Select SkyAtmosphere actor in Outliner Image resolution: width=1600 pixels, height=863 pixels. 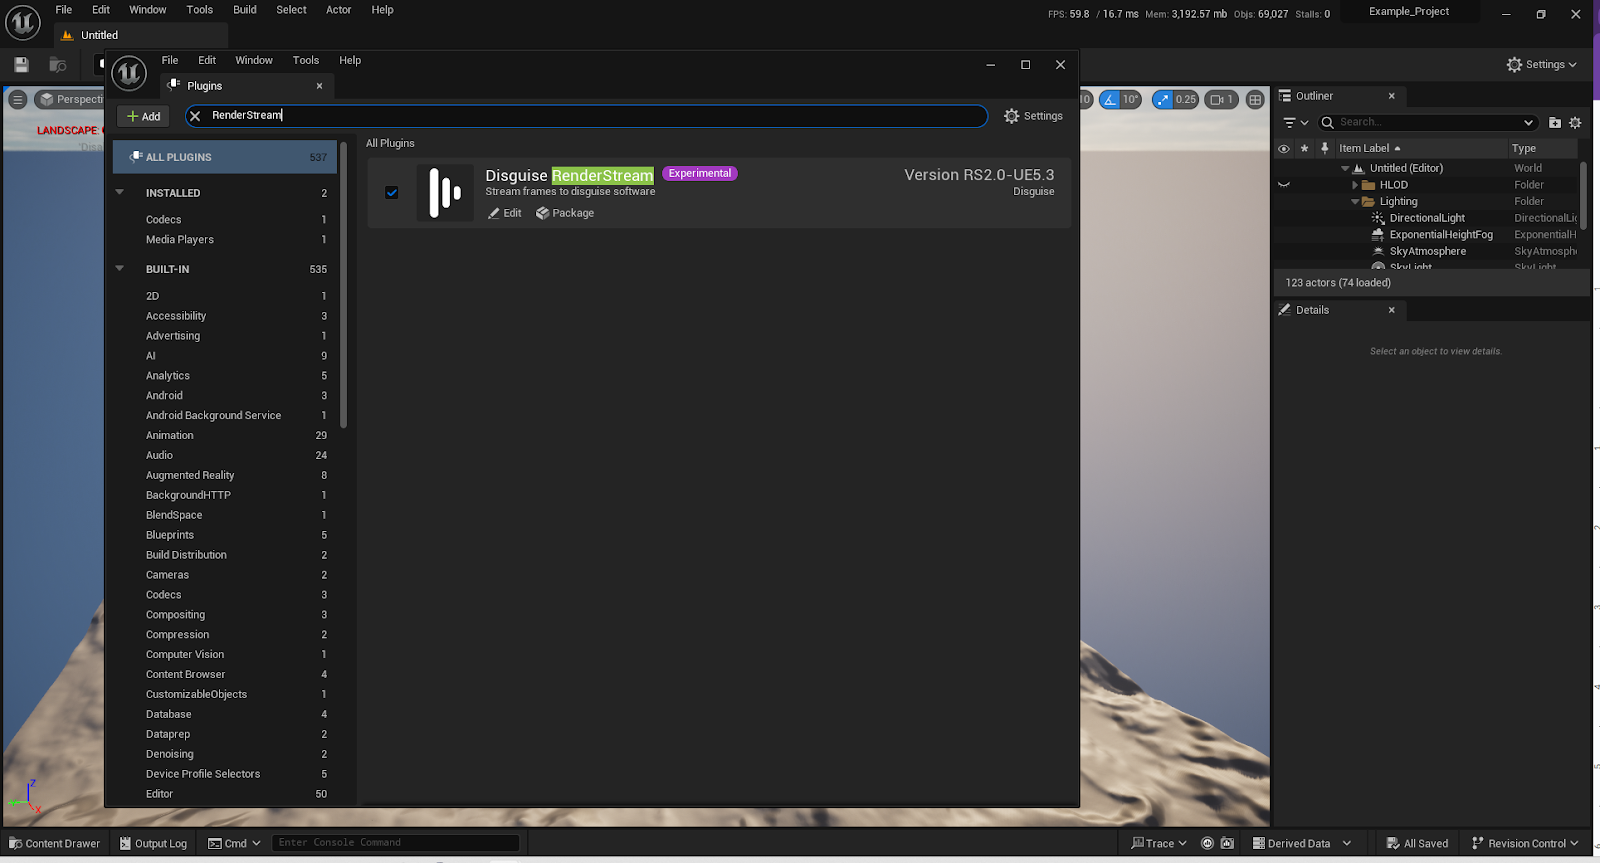[x=1428, y=251]
